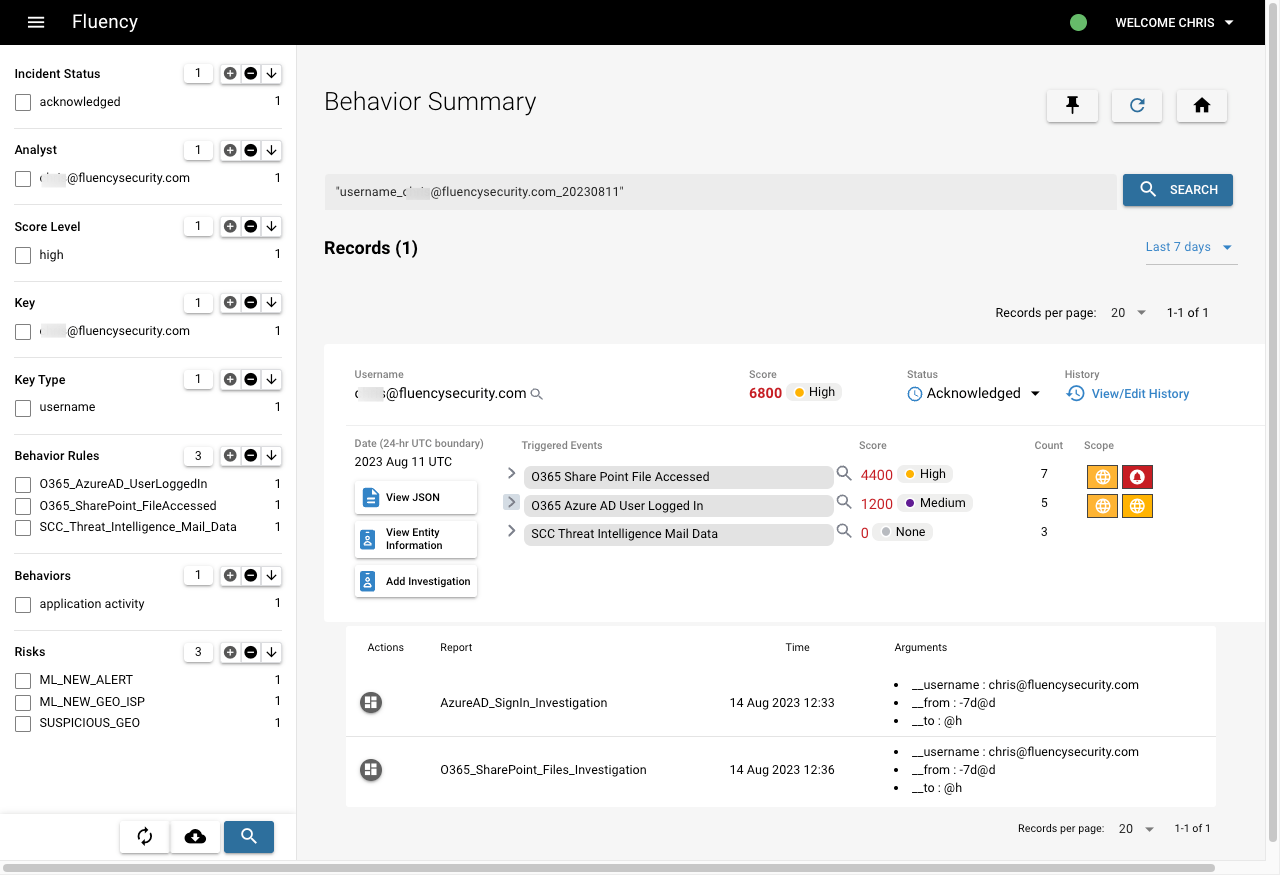Click the cloud download icon in sidebar footer
Viewport: 1280px width, 875px height.
pos(196,837)
